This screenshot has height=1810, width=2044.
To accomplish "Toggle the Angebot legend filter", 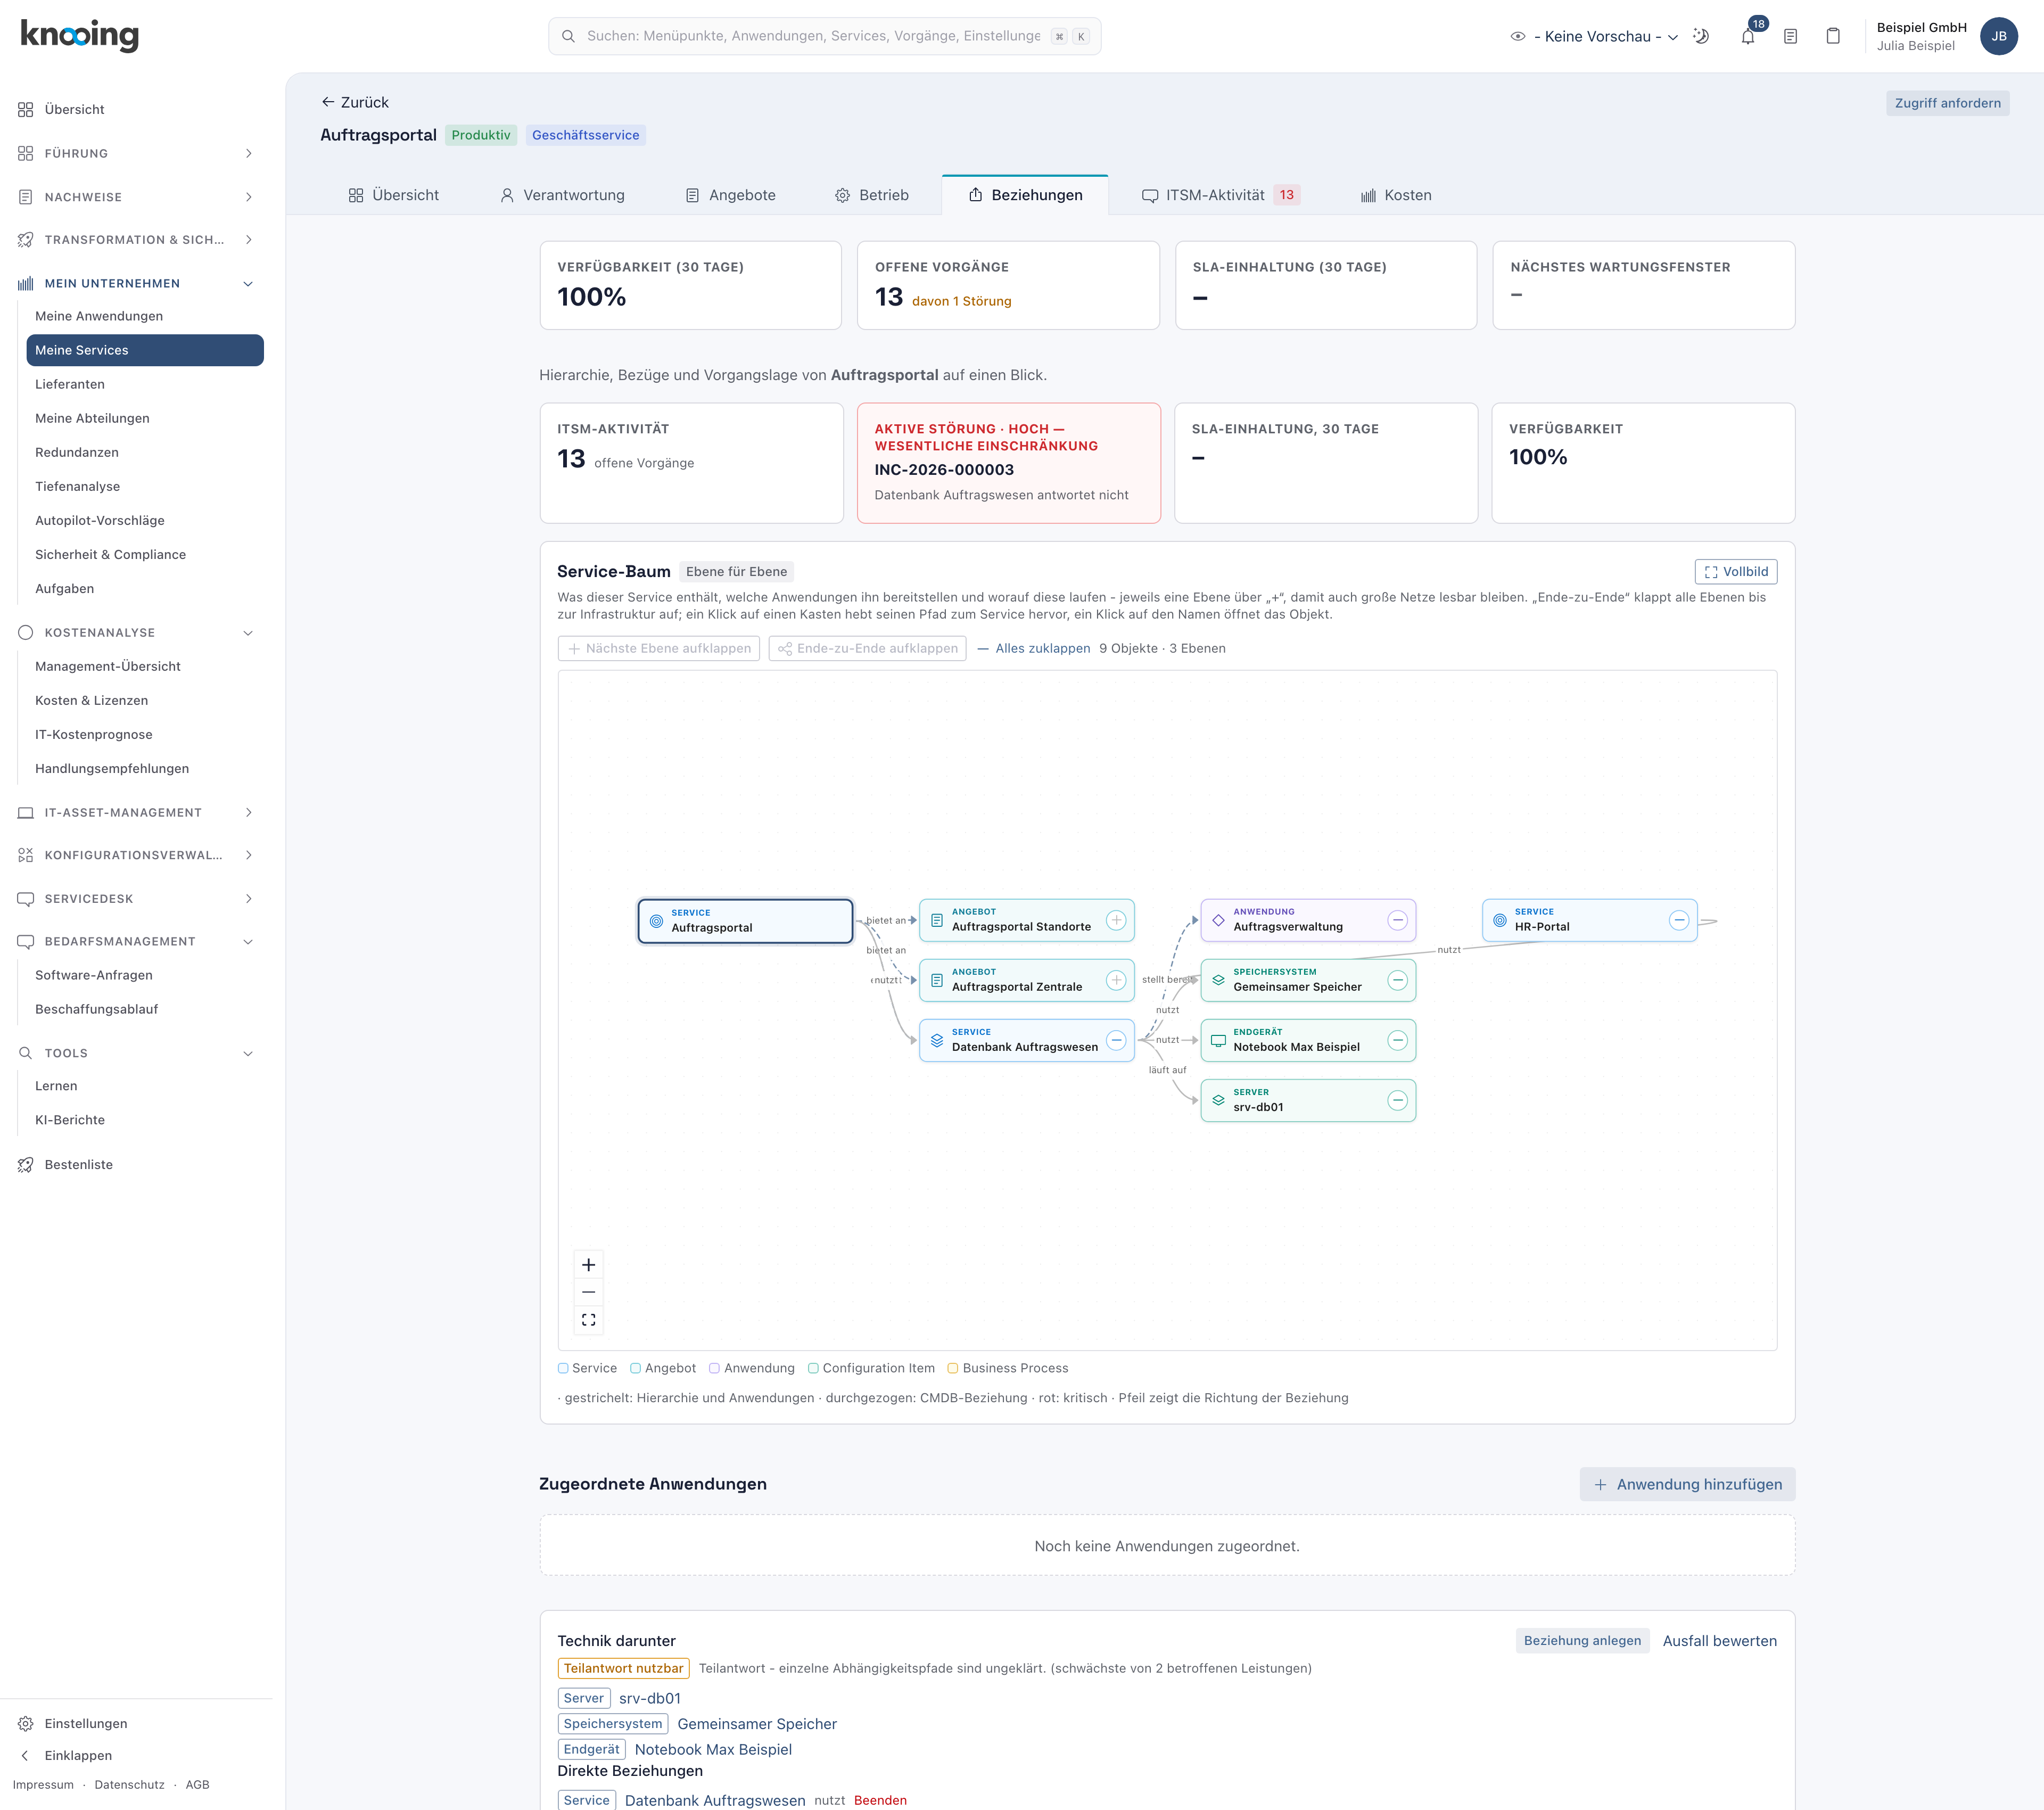I will (x=663, y=1368).
